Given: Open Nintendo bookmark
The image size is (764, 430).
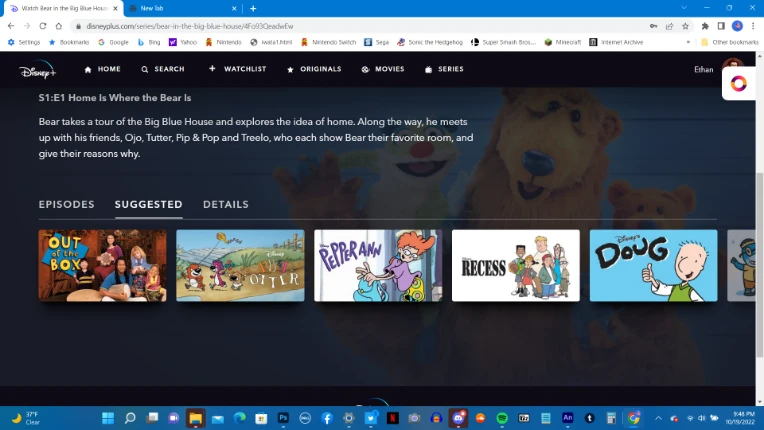Looking at the screenshot, I should tap(223, 42).
